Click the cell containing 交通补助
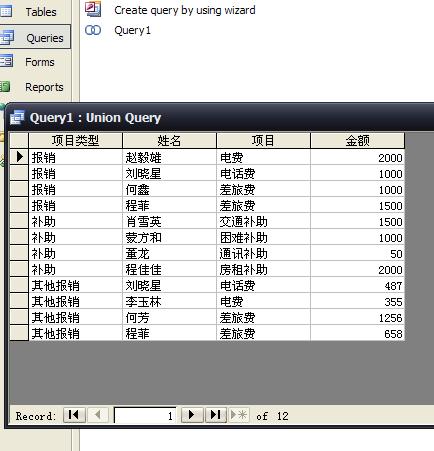 (263, 221)
